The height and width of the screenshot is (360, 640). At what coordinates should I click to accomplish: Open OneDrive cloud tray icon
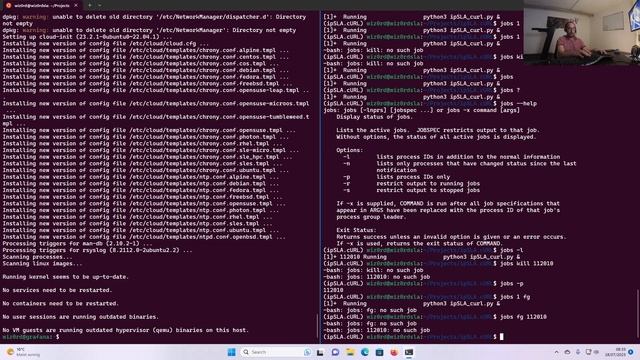pos(567,352)
